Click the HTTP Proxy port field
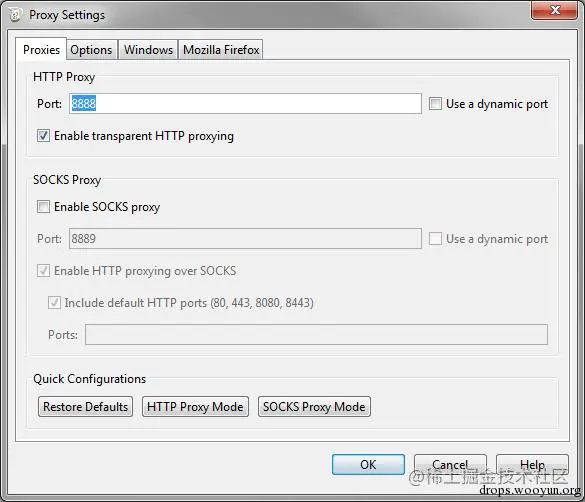This screenshot has height=502, width=585. pos(245,104)
